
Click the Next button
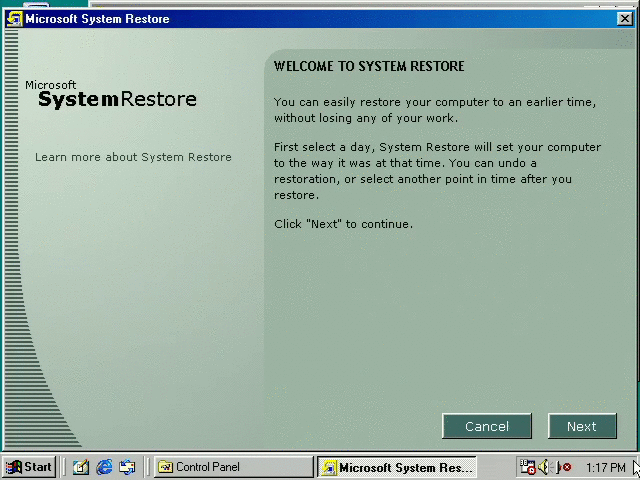[582, 426]
